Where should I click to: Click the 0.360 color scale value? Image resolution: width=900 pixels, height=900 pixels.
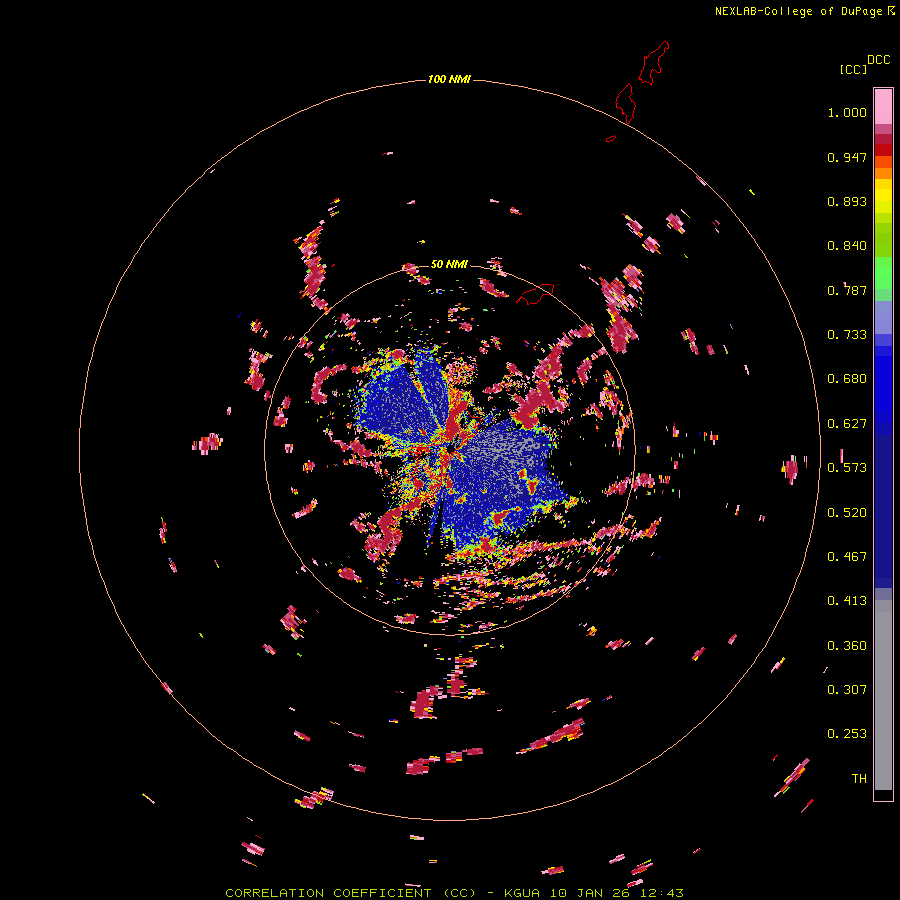(847, 646)
